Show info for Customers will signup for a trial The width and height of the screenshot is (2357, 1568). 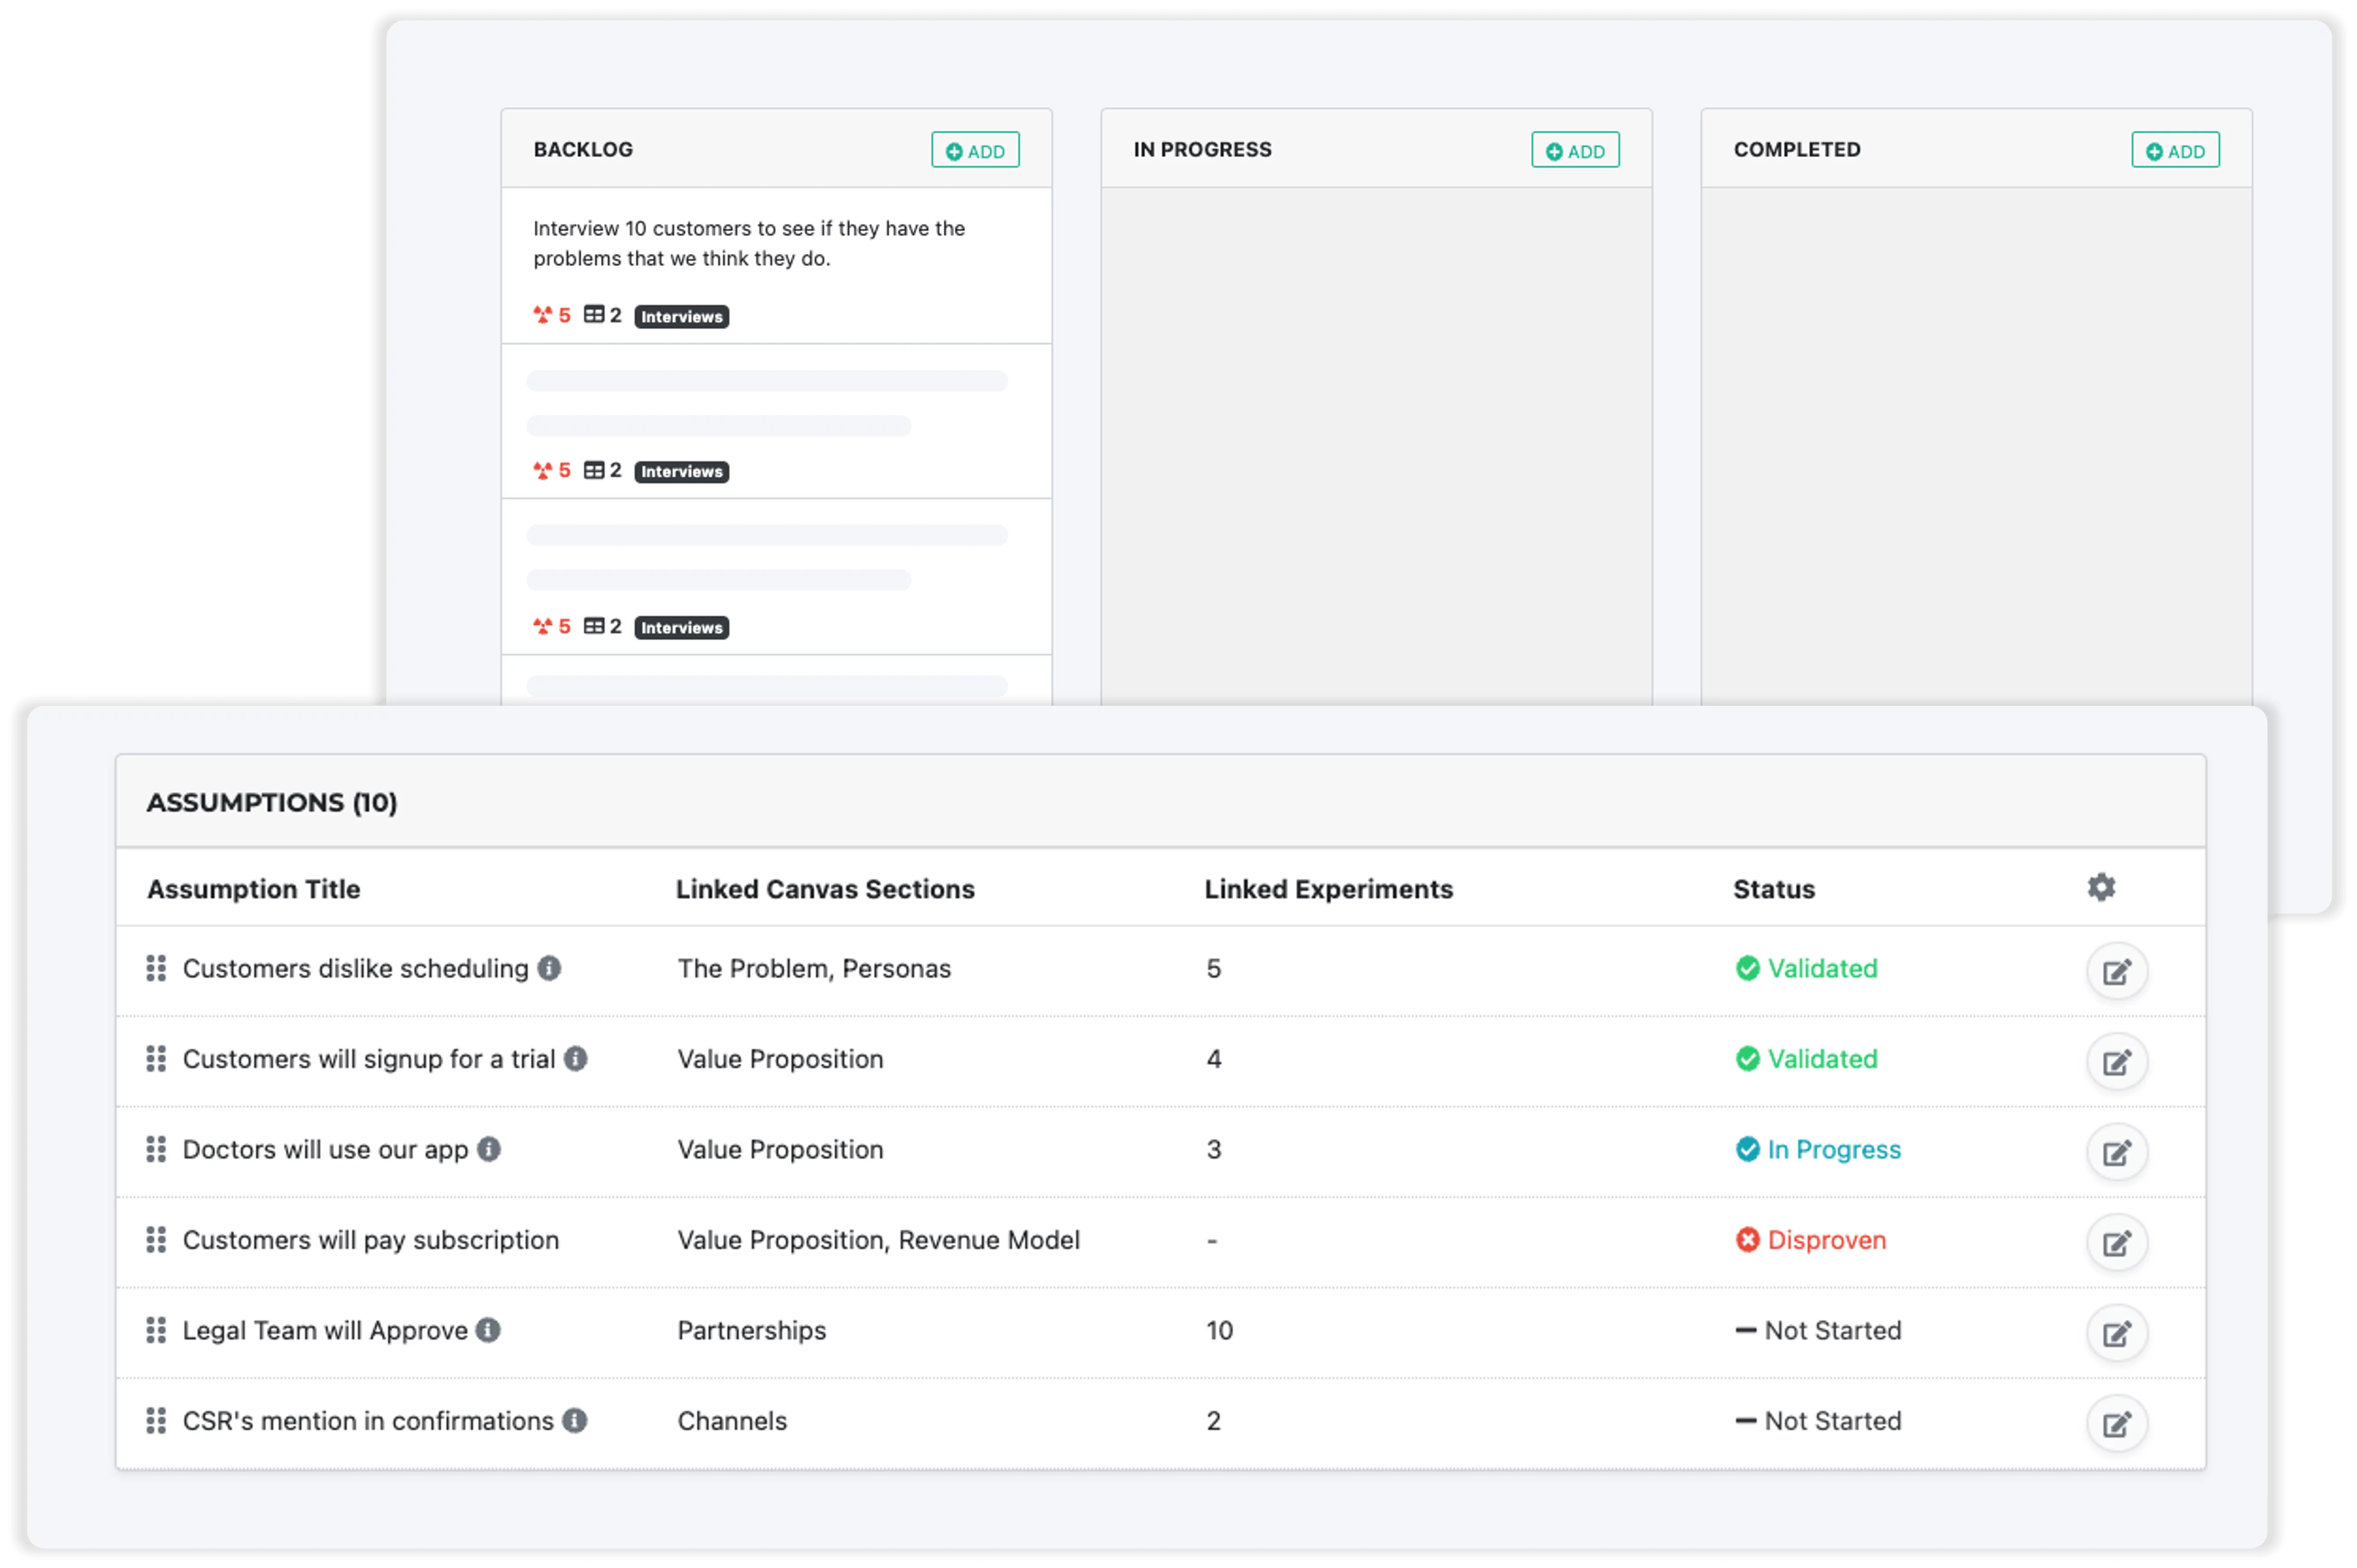(x=575, y=1058)
